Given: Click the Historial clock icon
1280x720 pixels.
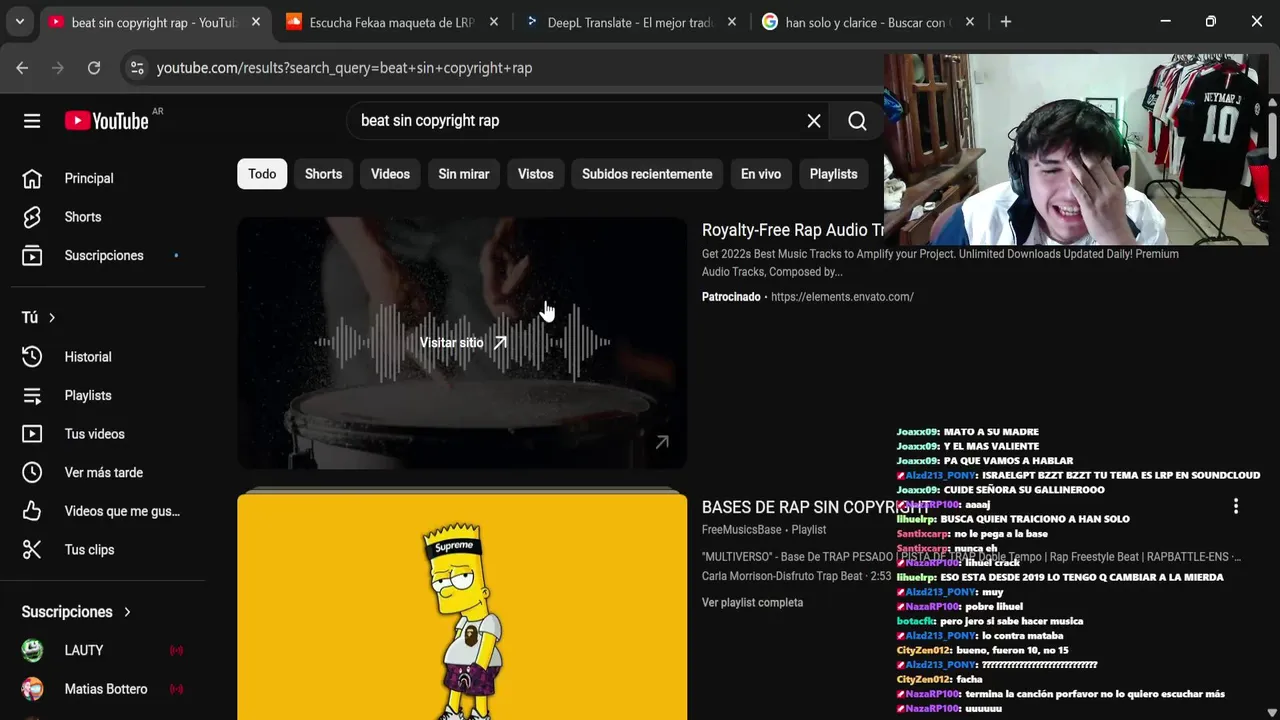Looking at the screenshot, I should point(32,357).
